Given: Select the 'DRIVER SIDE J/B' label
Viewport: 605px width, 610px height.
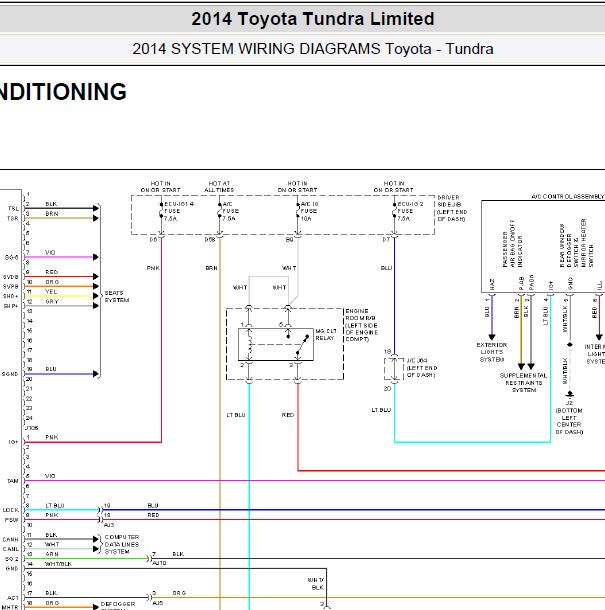Looking at the screenshot, I should pos(452,208).
